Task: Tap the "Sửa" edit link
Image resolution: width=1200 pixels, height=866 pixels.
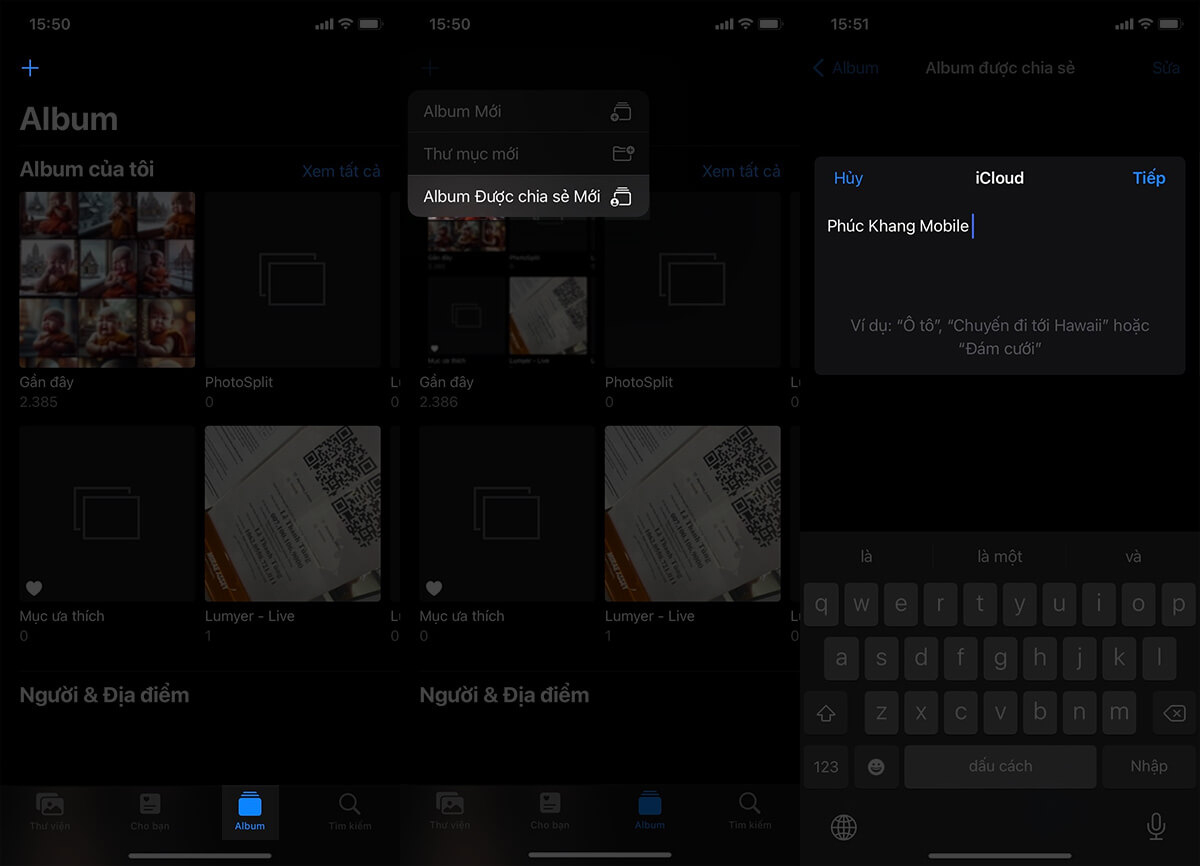Action: 1165,68
